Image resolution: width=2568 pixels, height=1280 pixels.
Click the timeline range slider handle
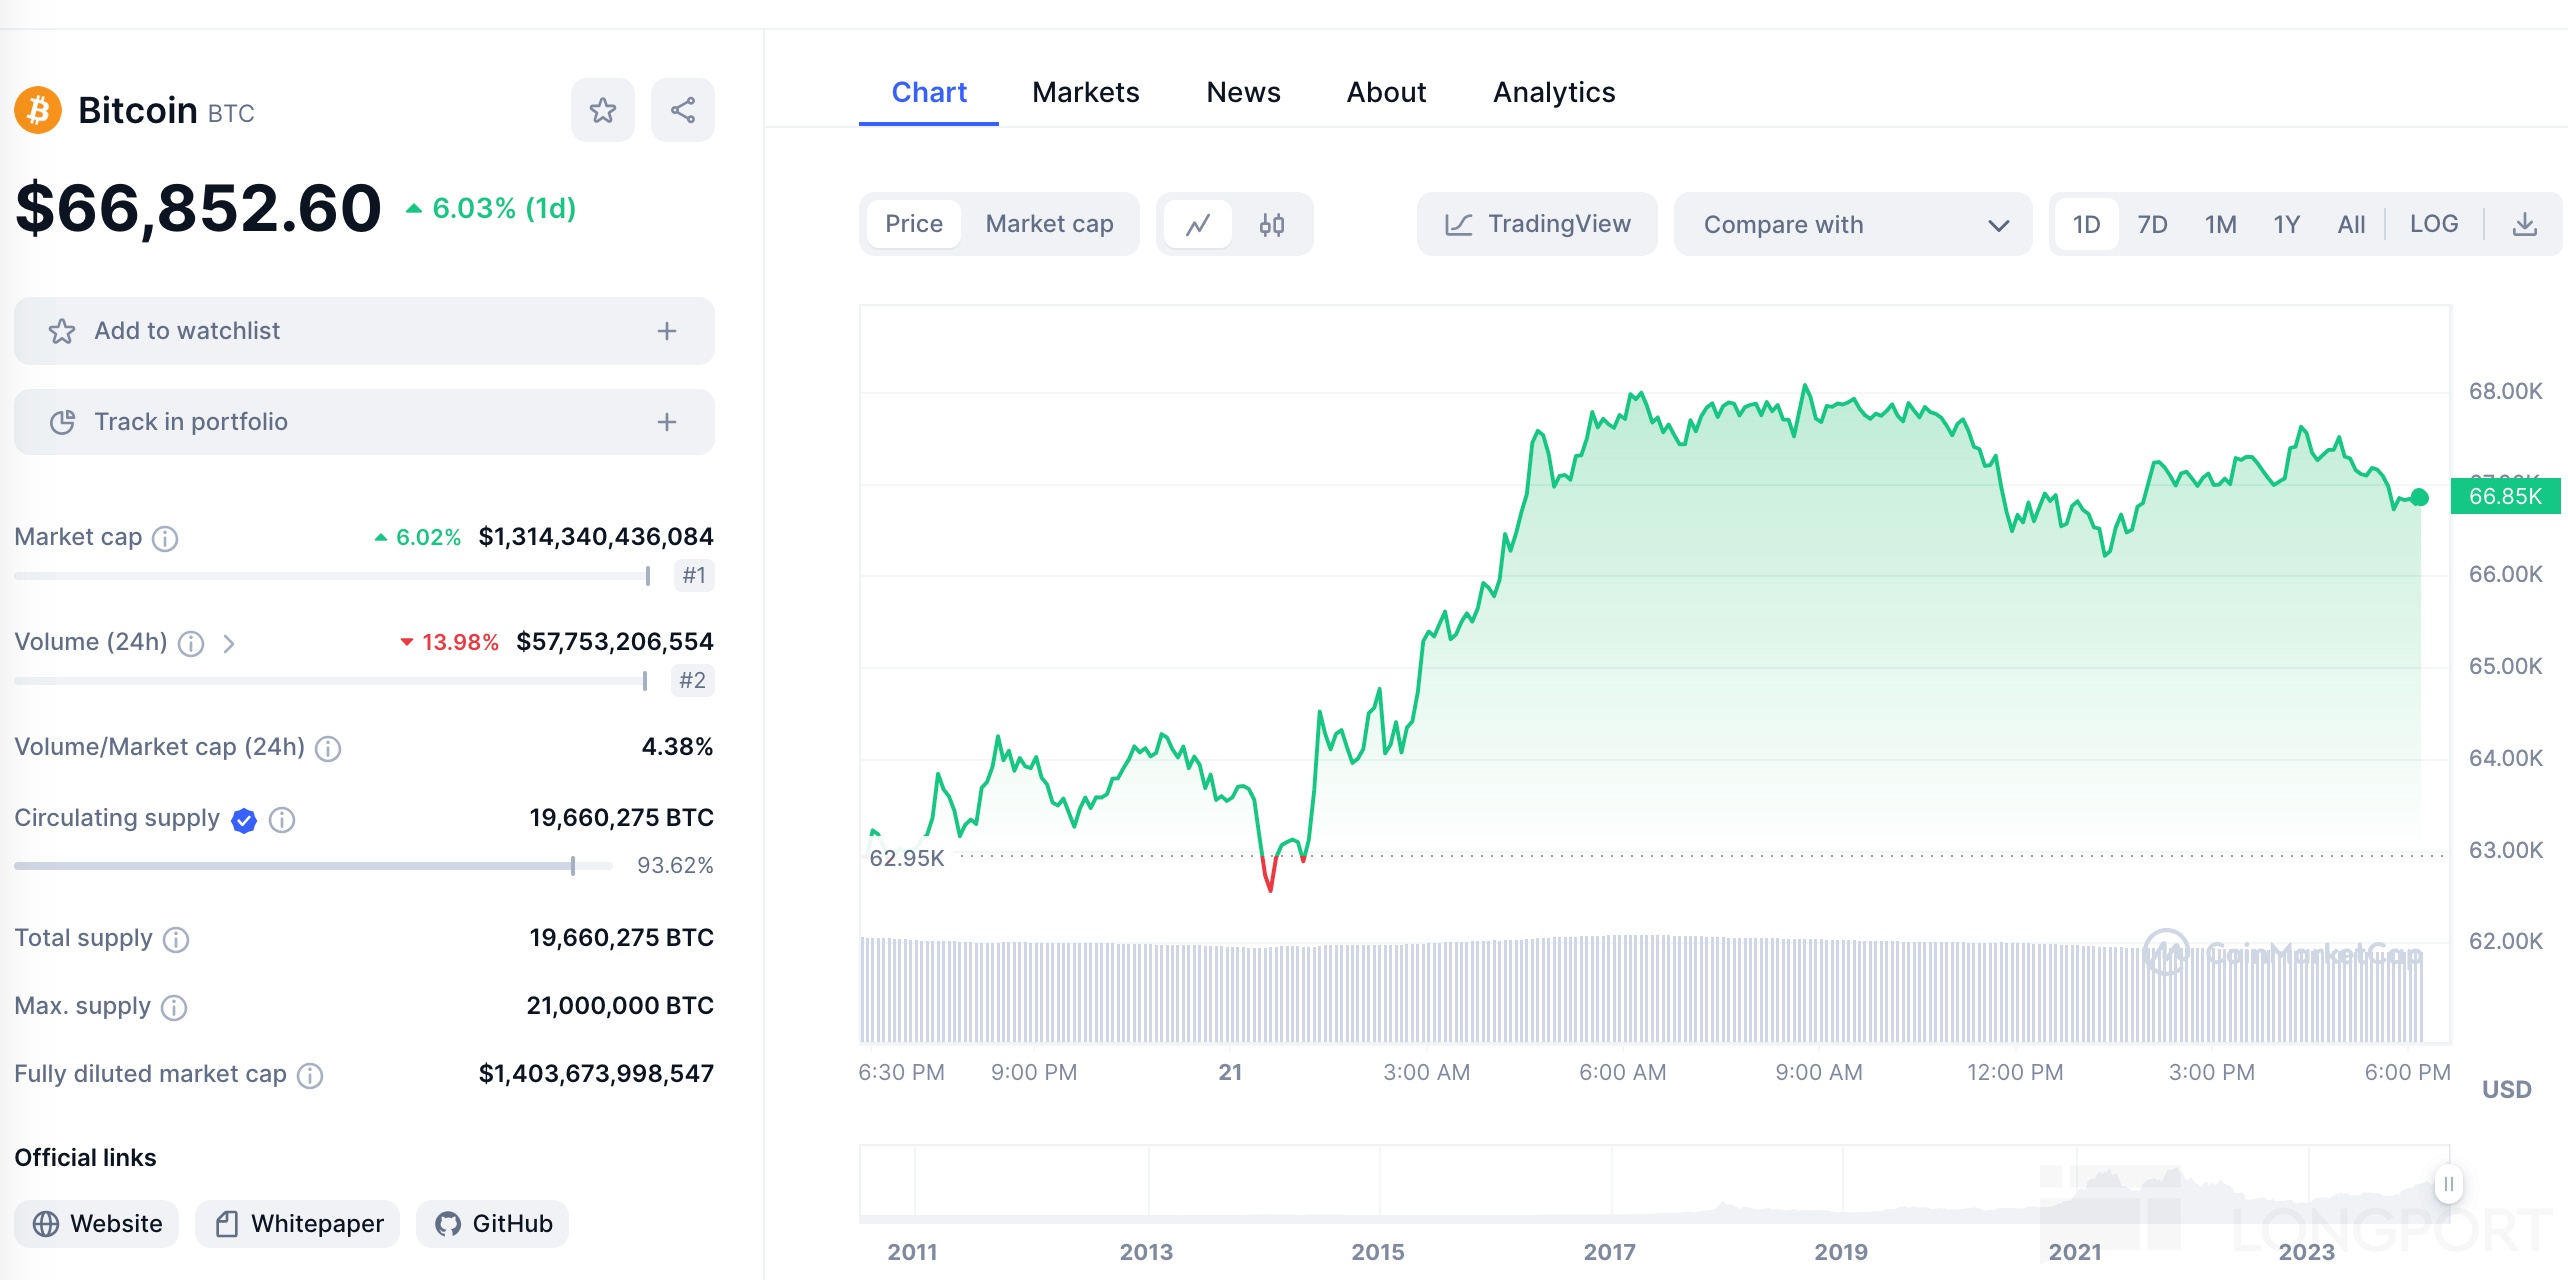(x=2448, y=1184)
